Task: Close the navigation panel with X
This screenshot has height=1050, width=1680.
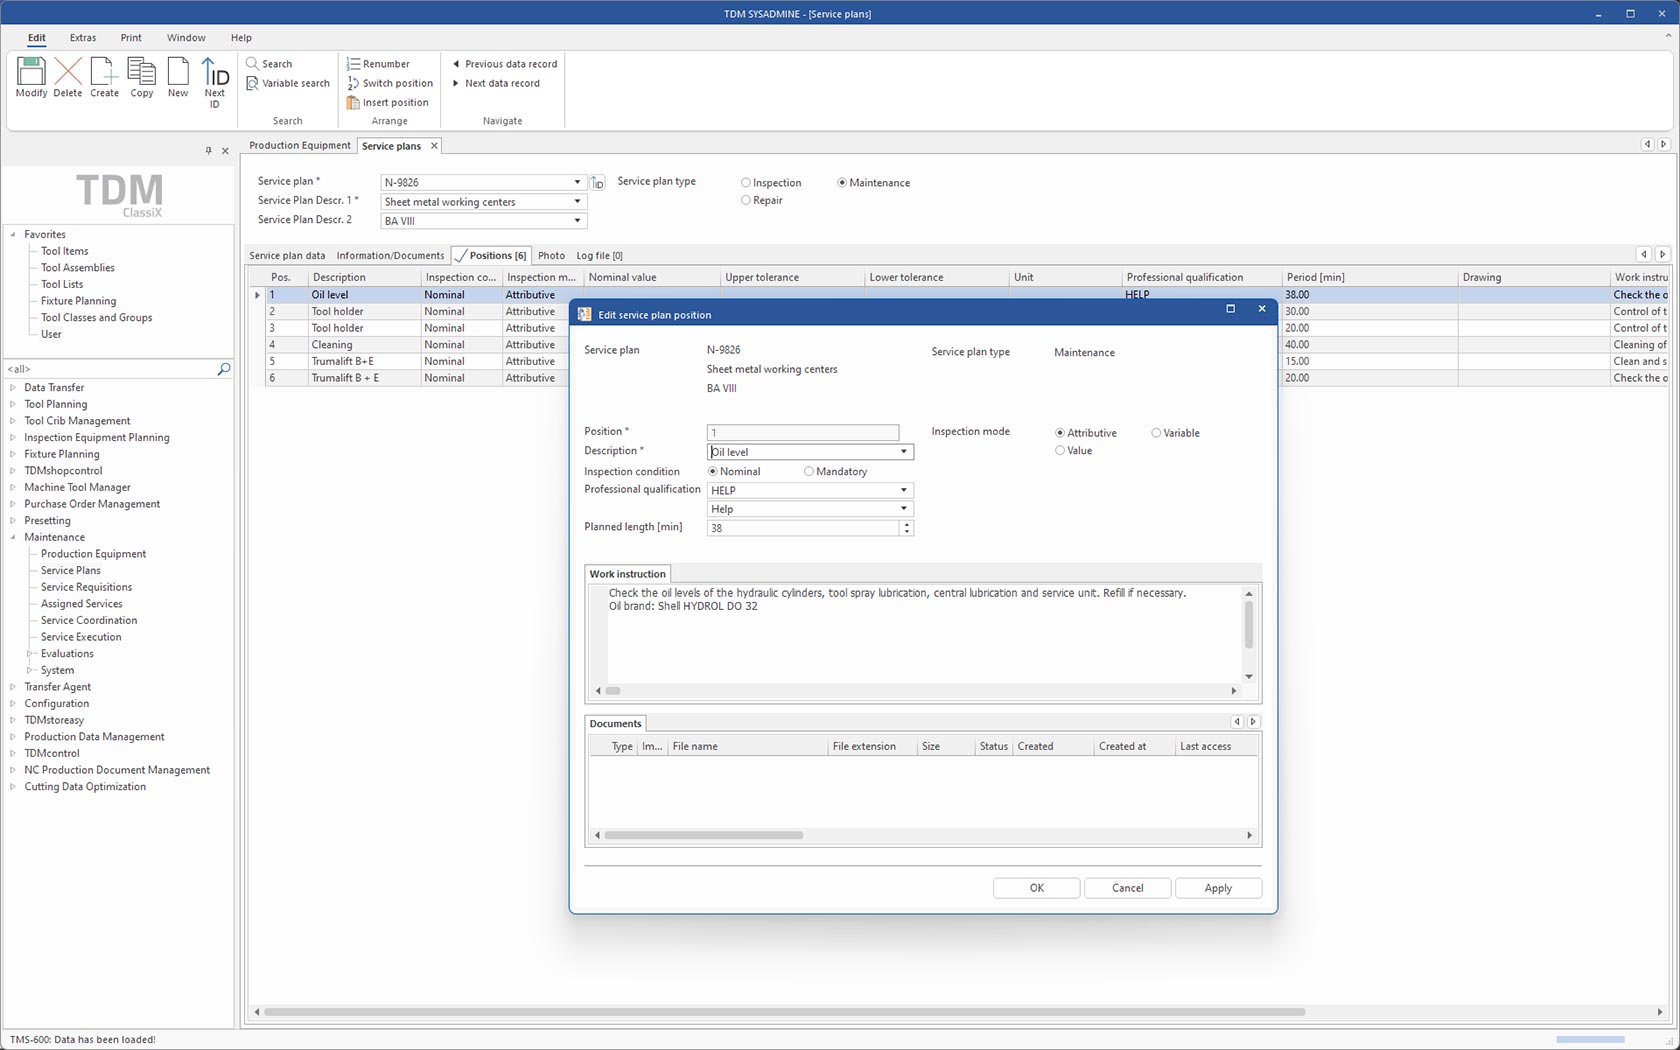Action: tap(225, 150)
